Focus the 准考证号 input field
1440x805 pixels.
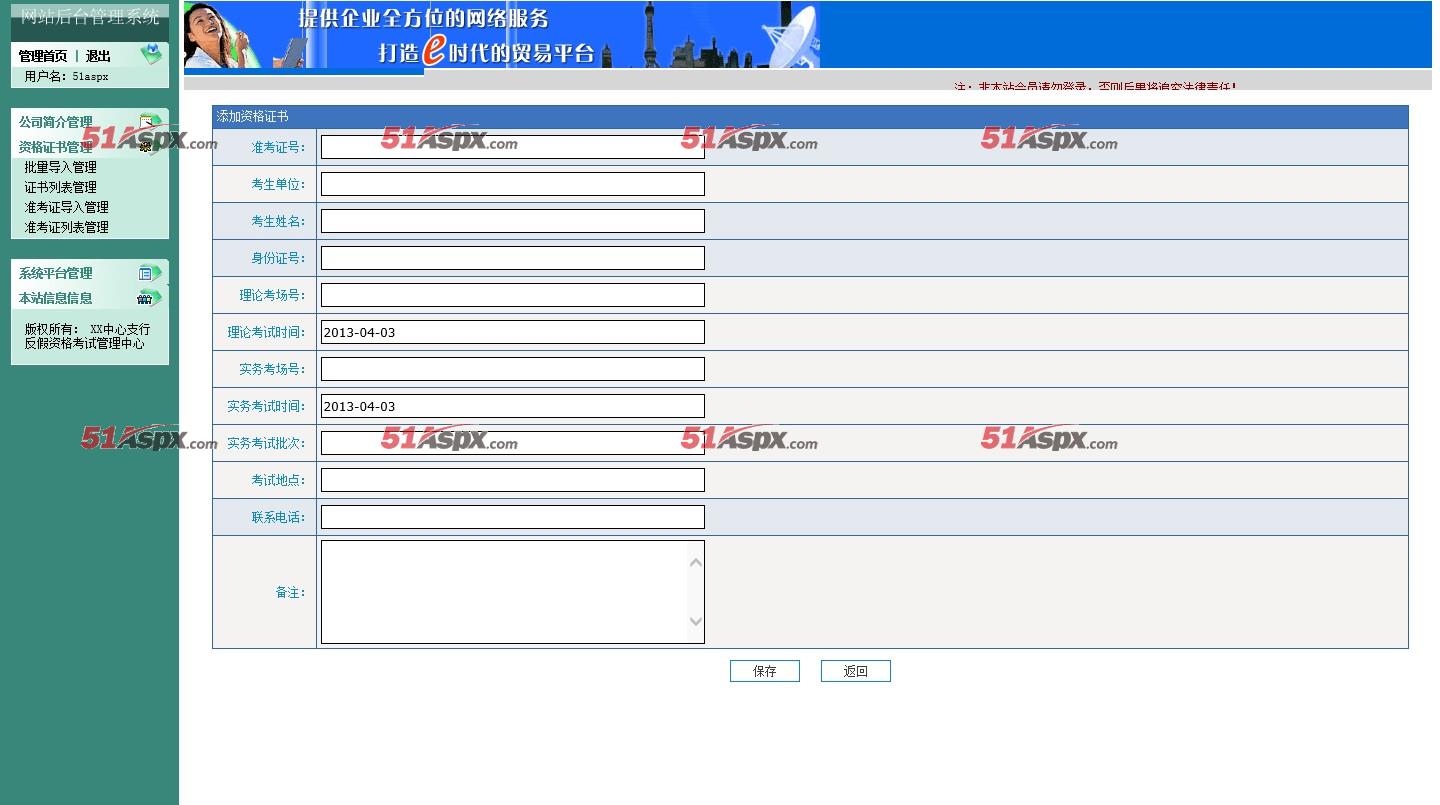tap(512, 147)
